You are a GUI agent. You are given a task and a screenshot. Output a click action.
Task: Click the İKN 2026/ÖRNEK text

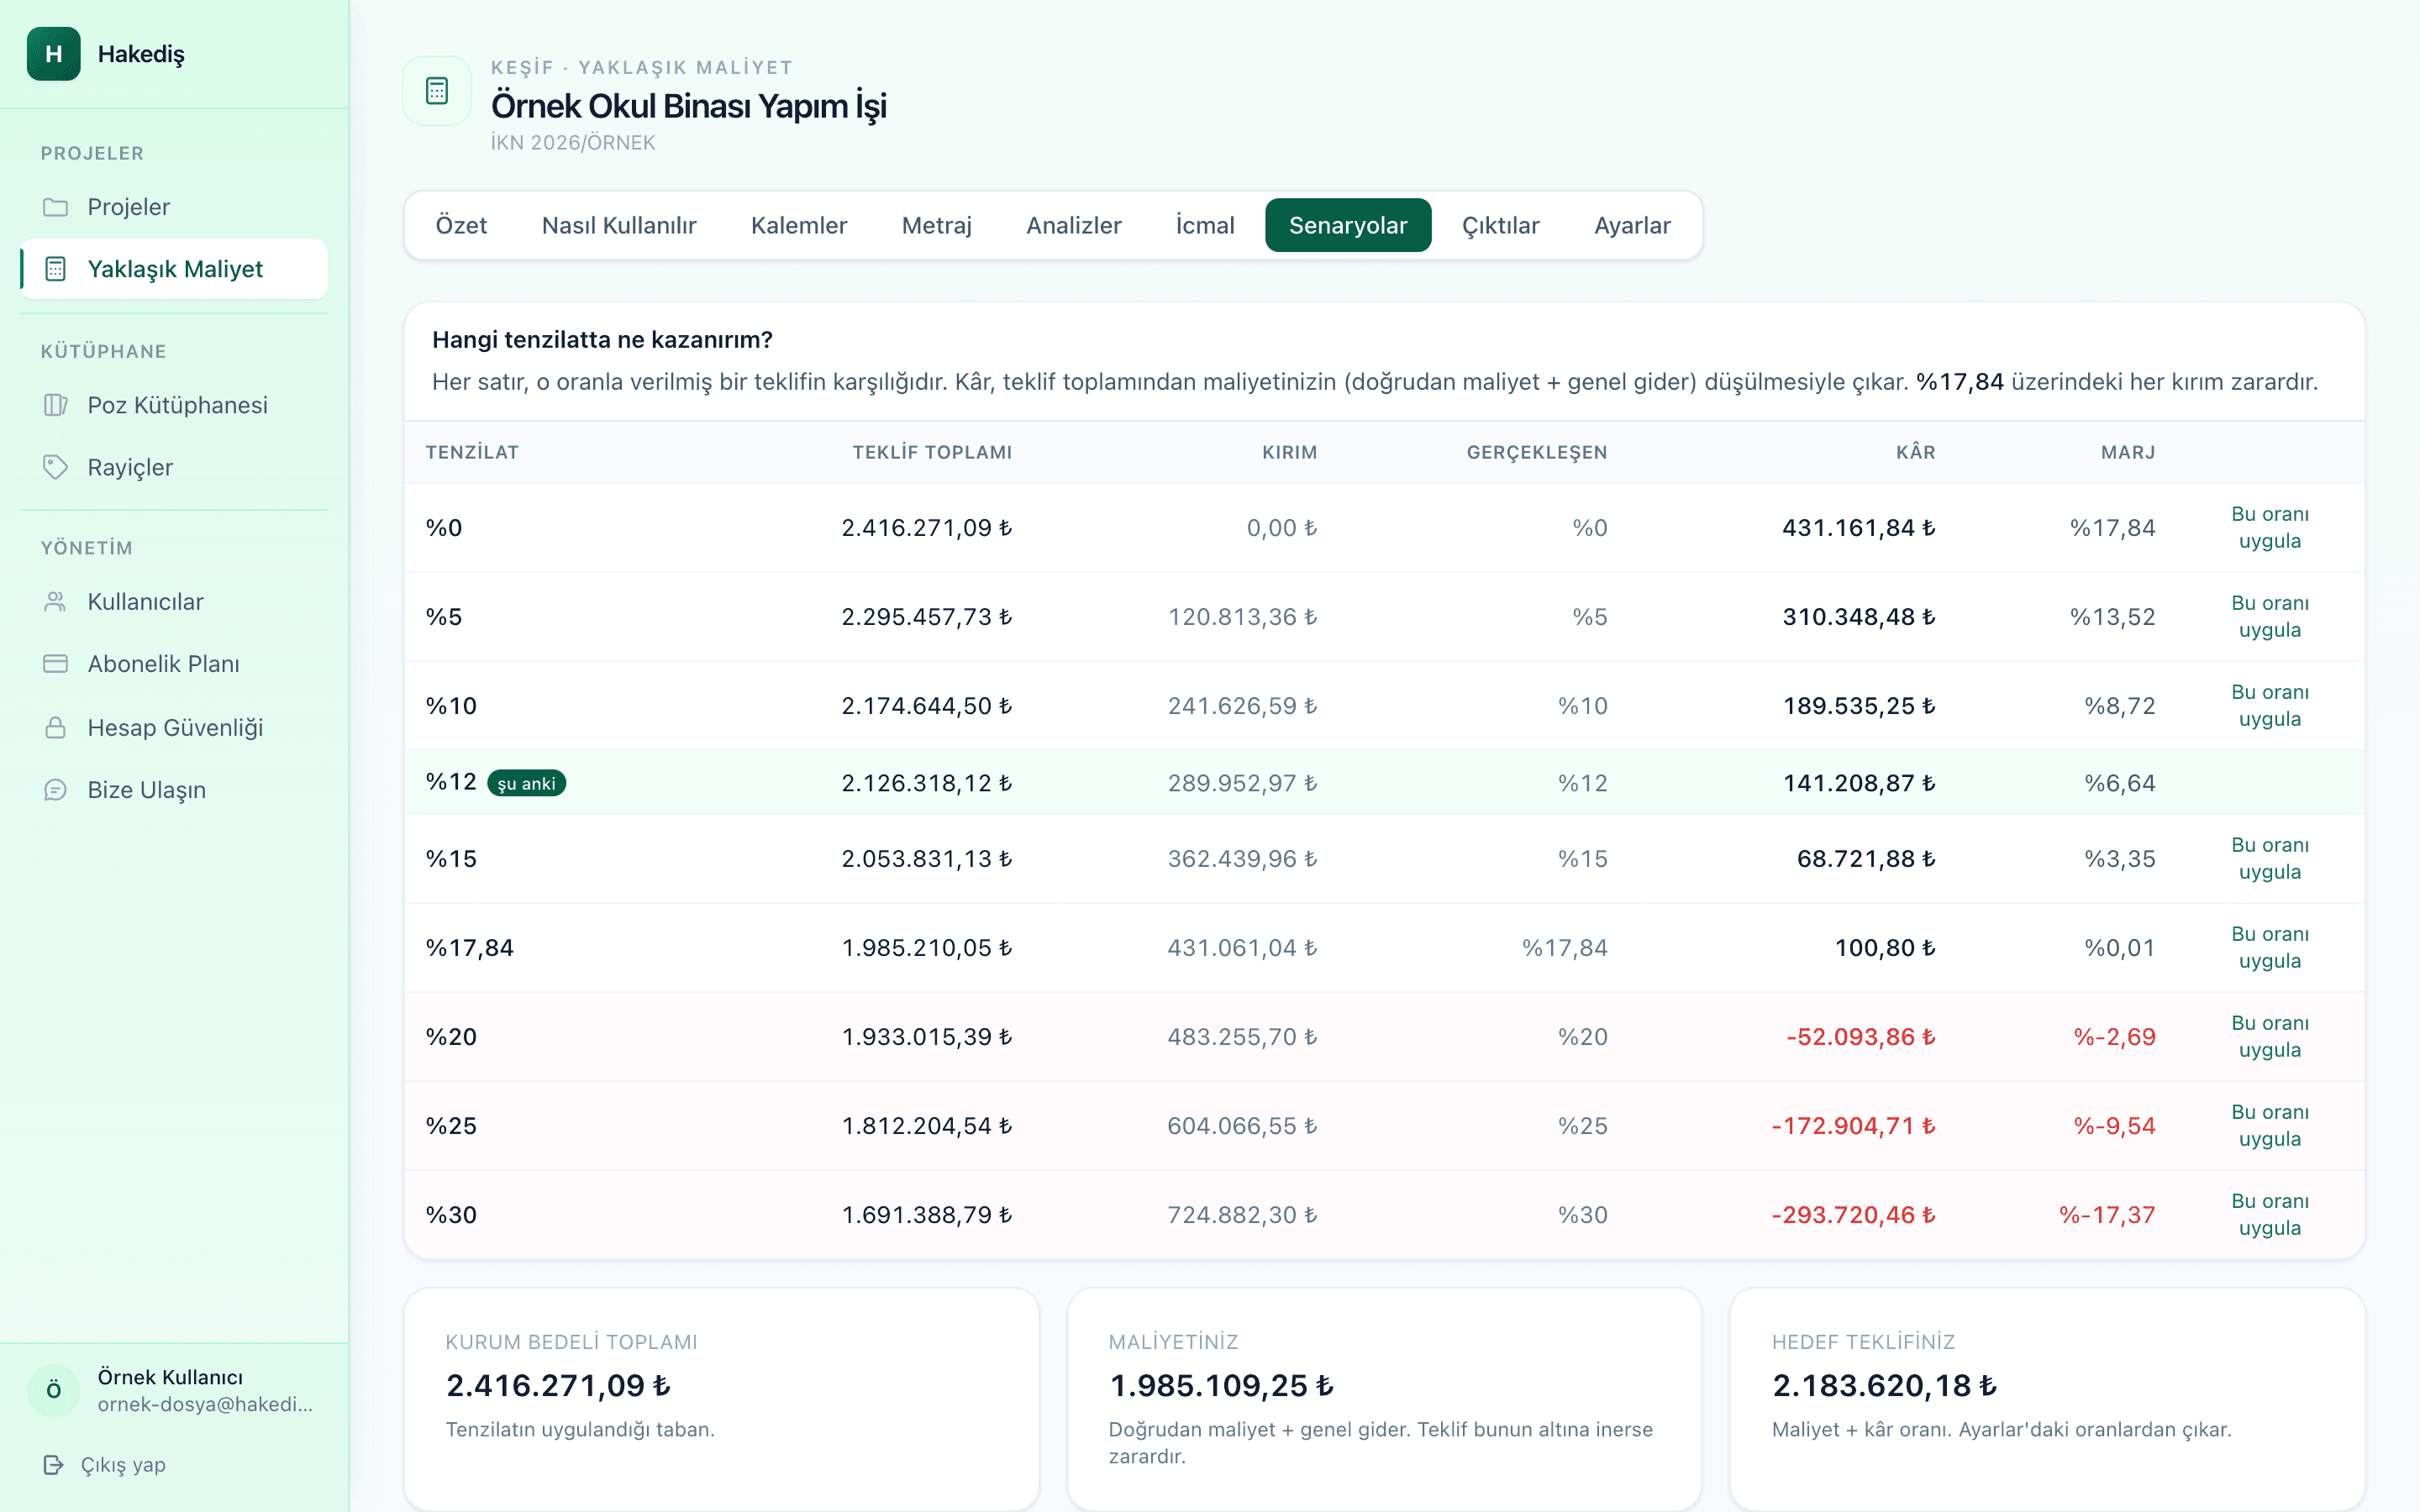[573, 143]
